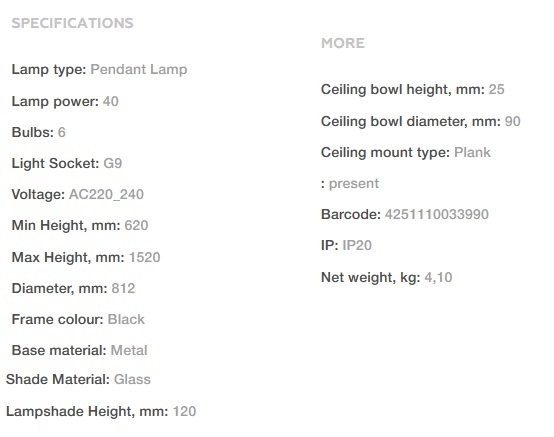554x437 pixels.
Task: Select the Black frame colour value
Action: pyautogui.click(x=126, y=319)
